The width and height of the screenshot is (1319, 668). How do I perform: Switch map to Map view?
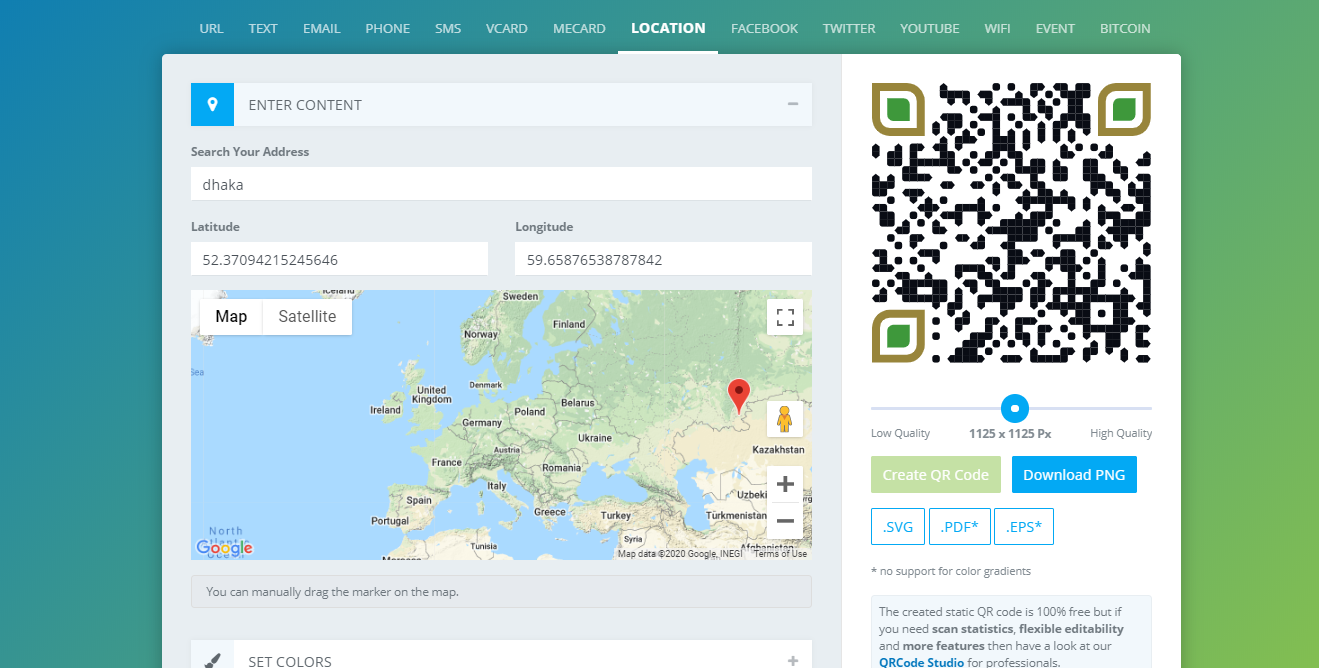click(x=231, y=316)
